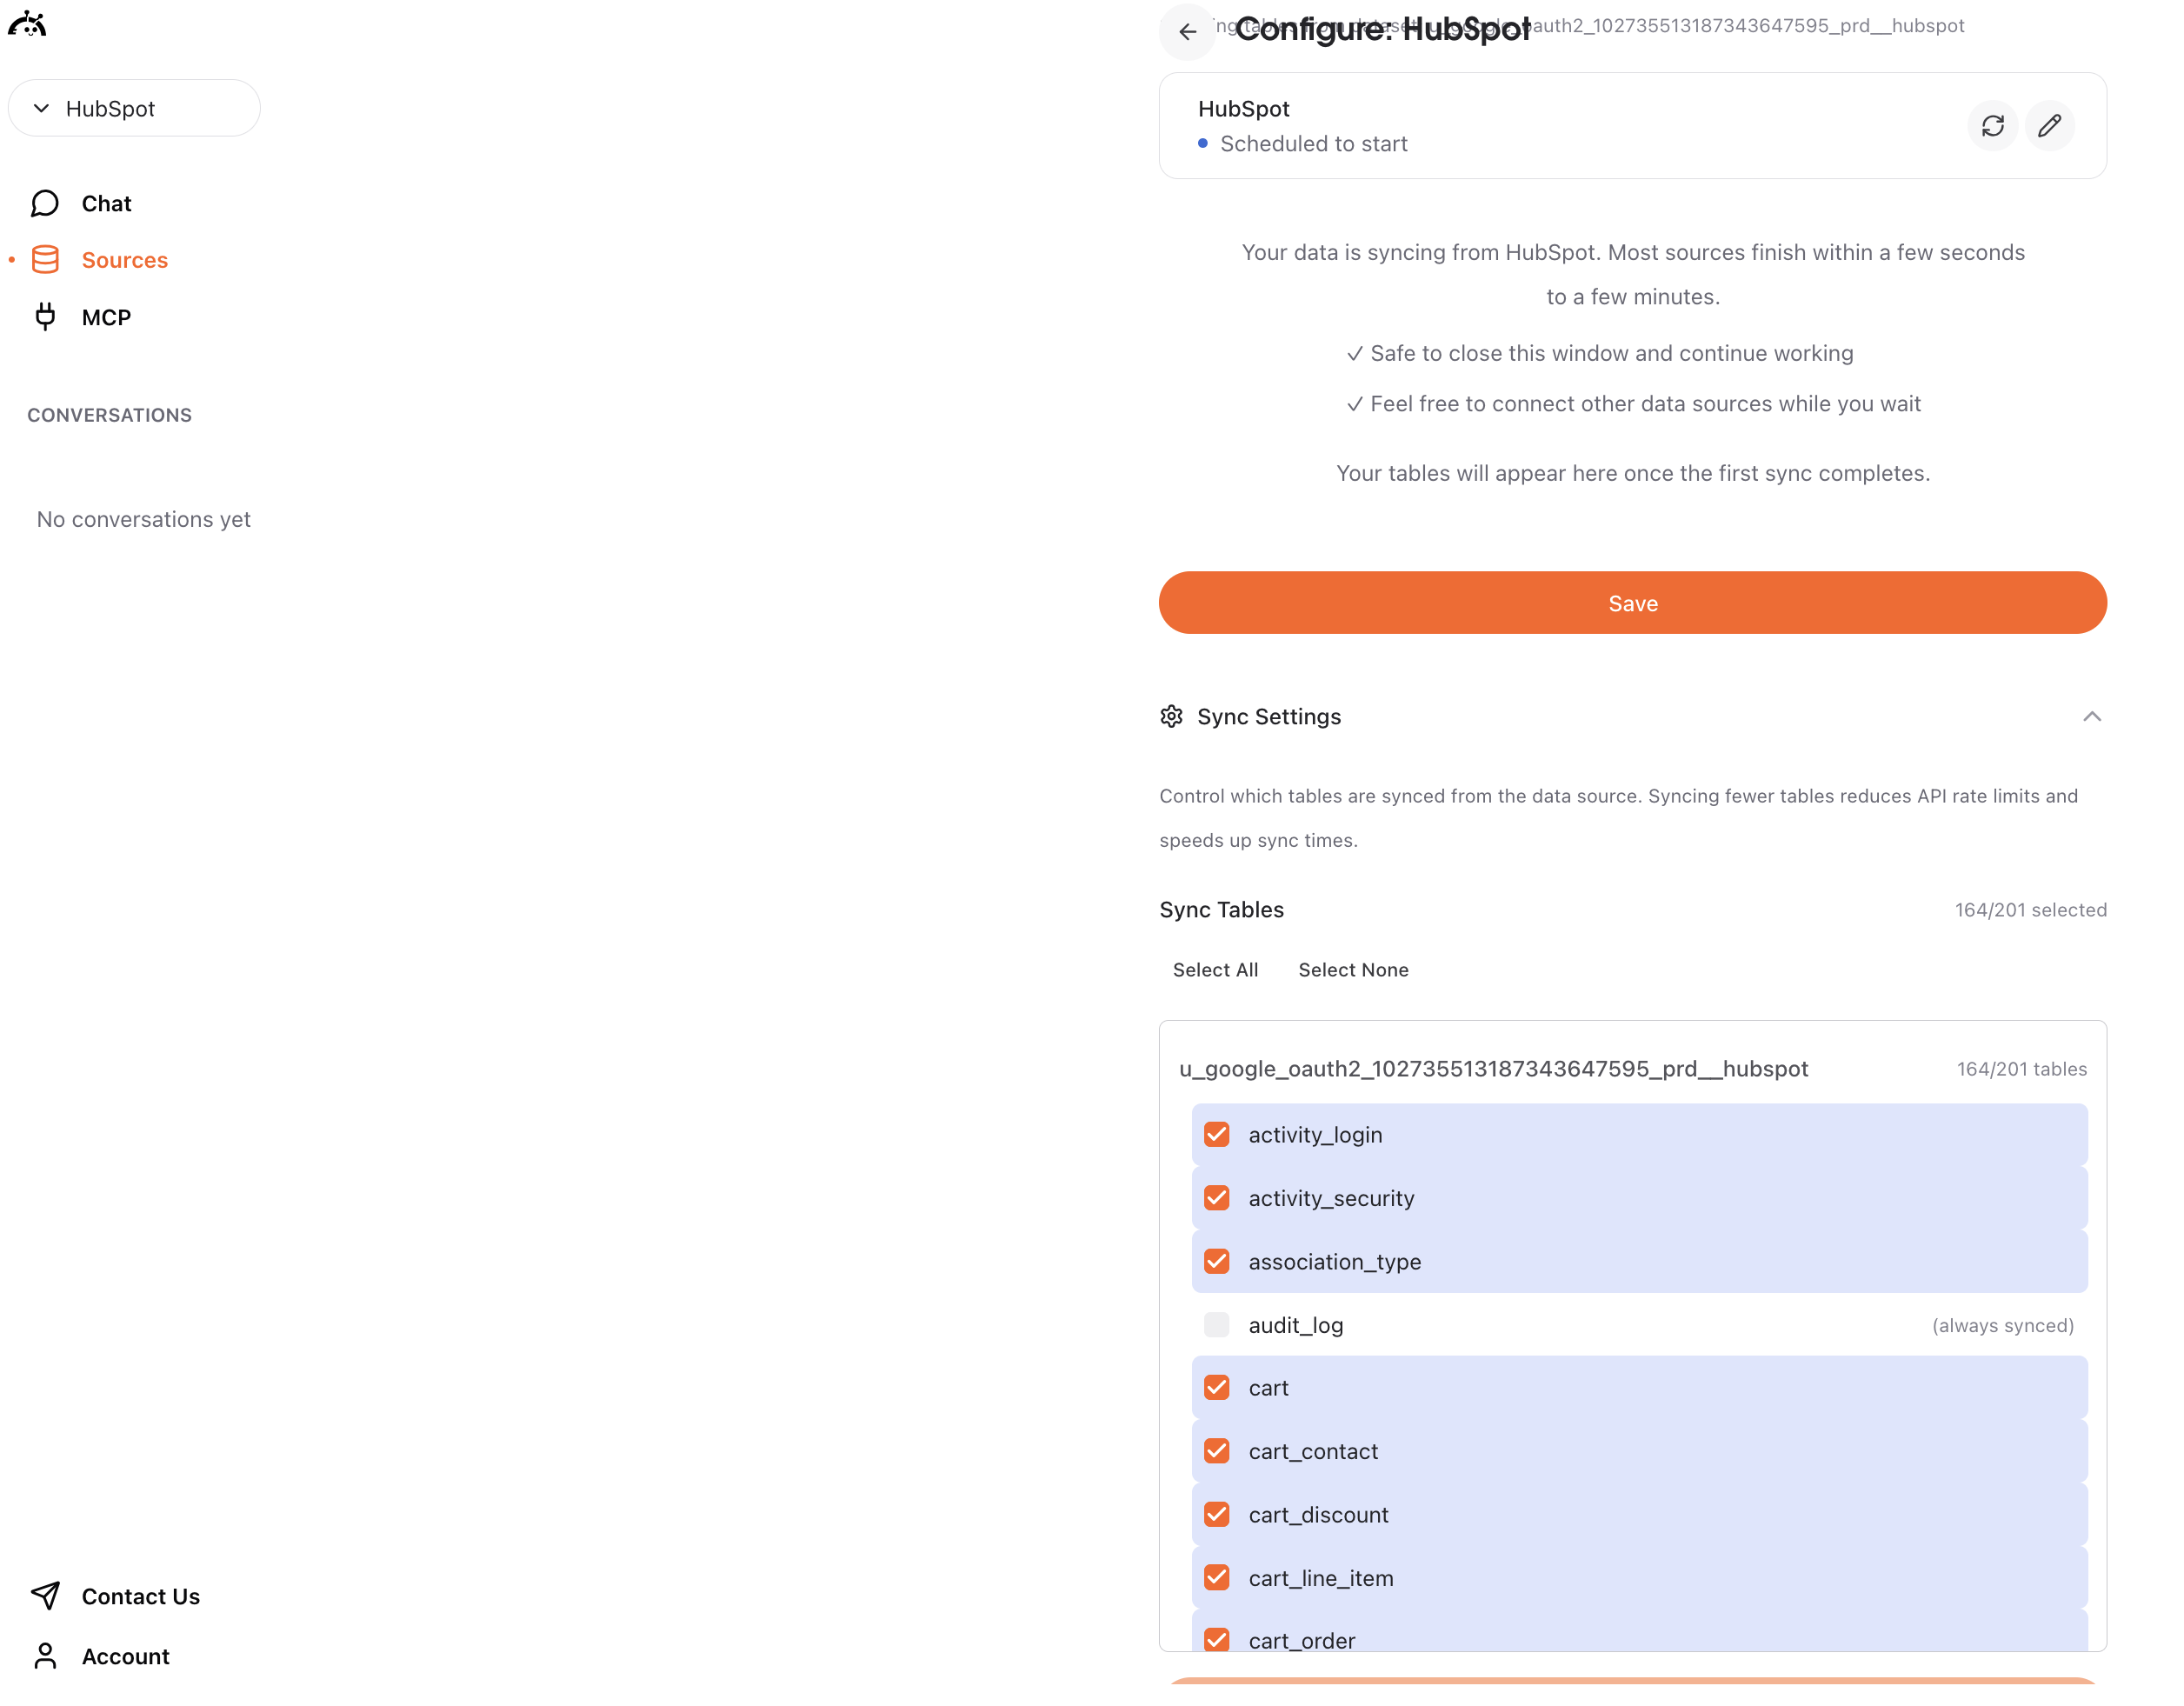Click Select All for sync tables
Image resolution: width=2184 pixels, height=1706 pixels.
1215,969
